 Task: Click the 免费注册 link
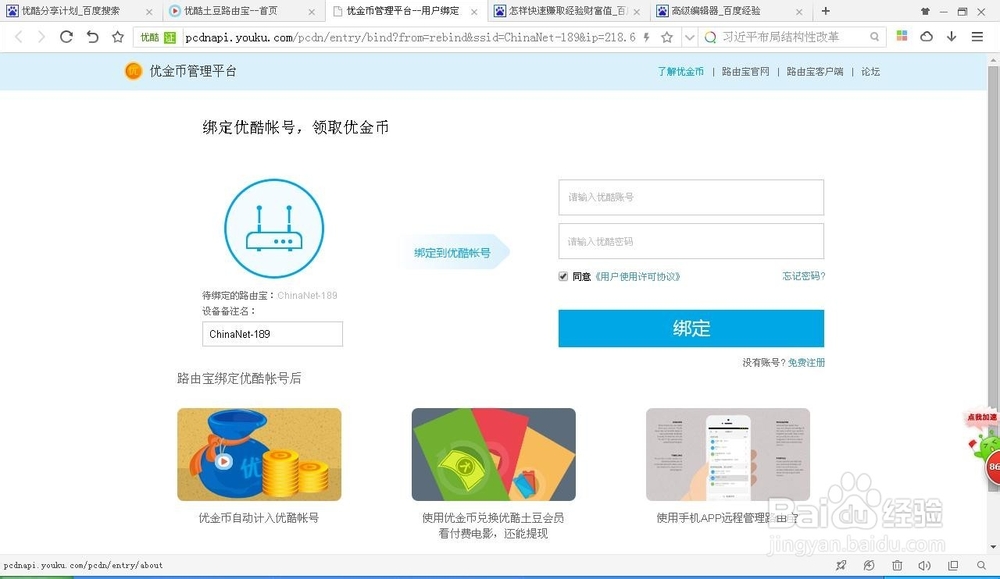tap(806, 362)
